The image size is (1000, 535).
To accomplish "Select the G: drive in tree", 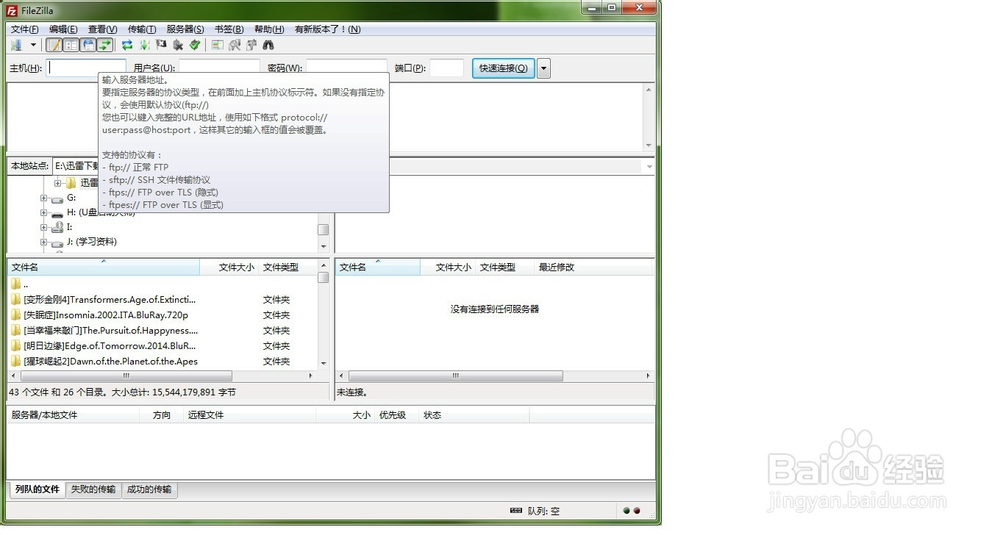I will click(x=71, y=198).
